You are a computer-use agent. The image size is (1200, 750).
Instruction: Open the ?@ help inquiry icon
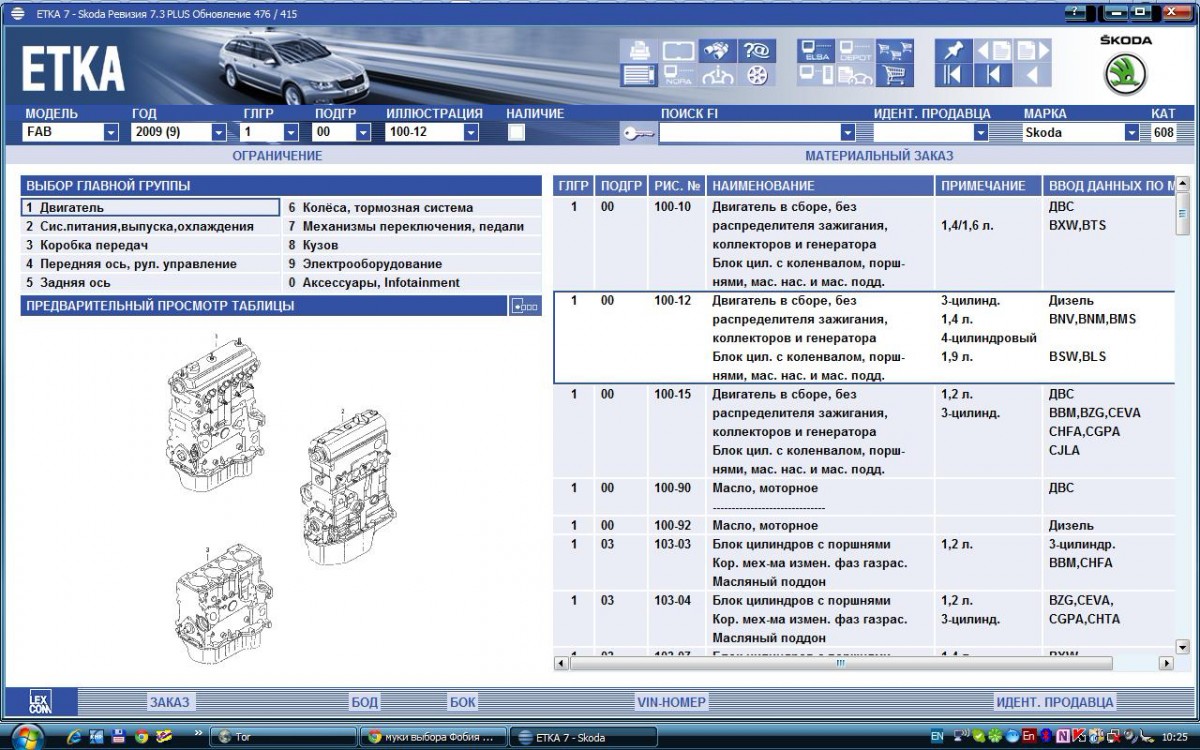pos(757,51)
